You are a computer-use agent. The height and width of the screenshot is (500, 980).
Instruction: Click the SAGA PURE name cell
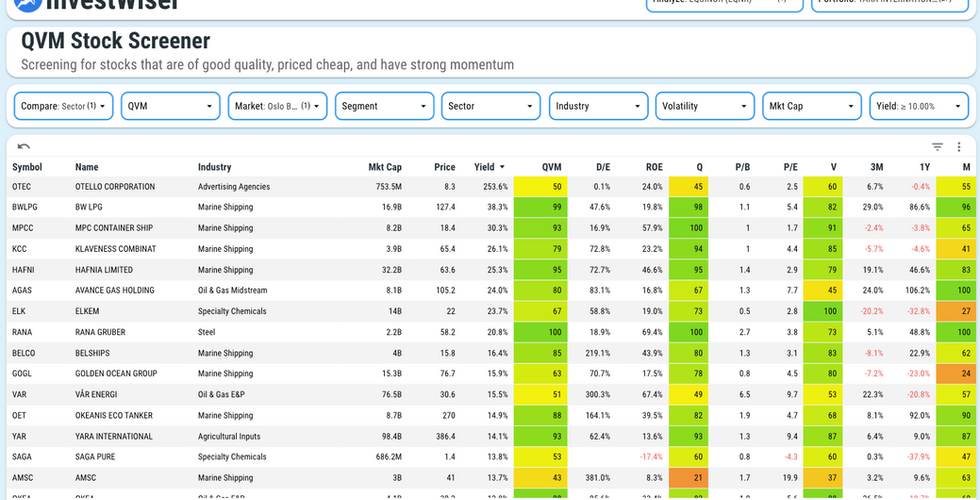(x=95, y=456)
